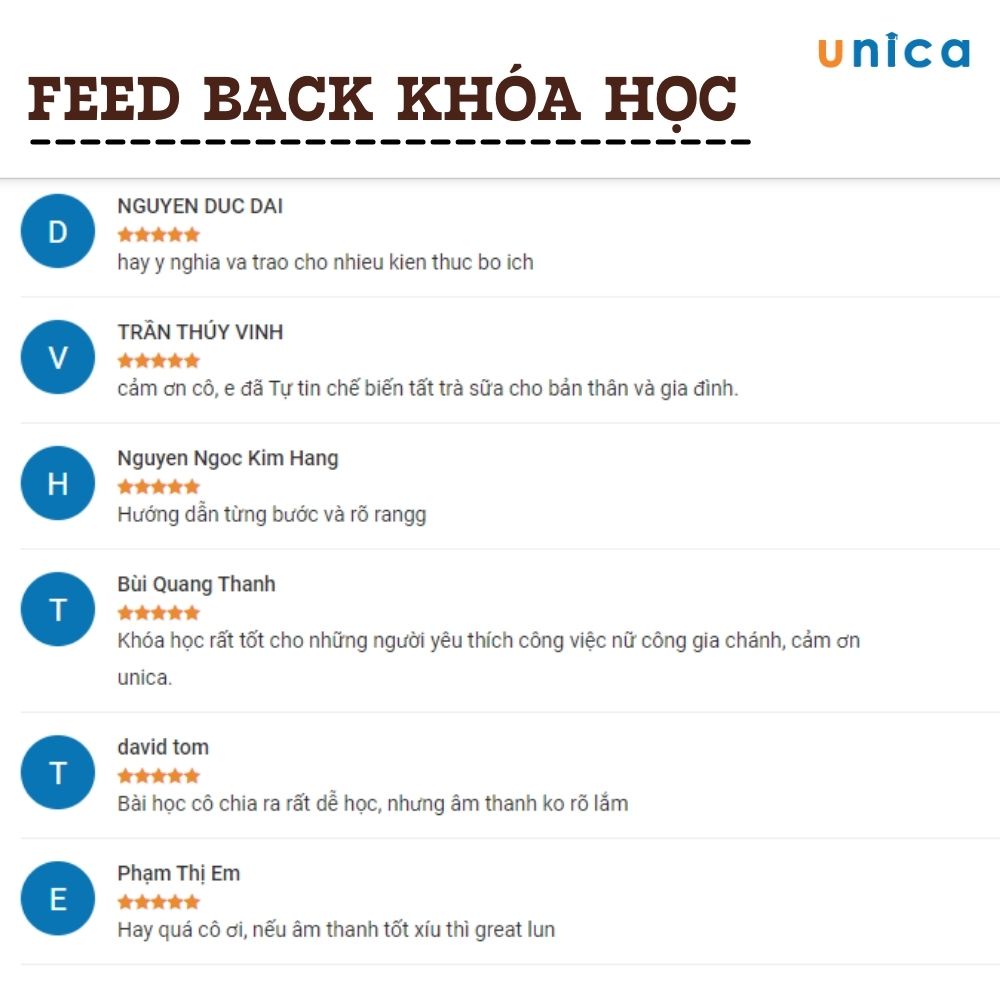Click the blue E avatar circle
This screenshot has height=1000, width=1000.
click(58, 898)
